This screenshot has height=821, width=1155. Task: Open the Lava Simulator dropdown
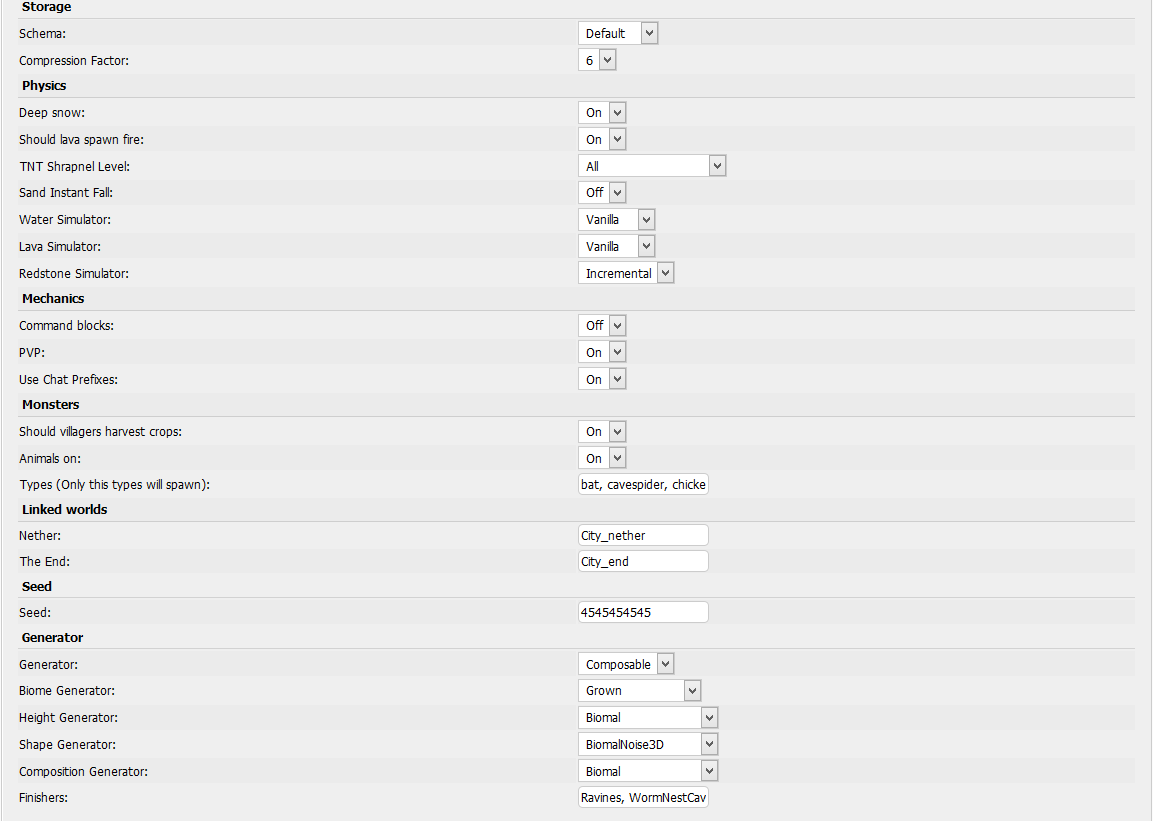tap(617, 246)
